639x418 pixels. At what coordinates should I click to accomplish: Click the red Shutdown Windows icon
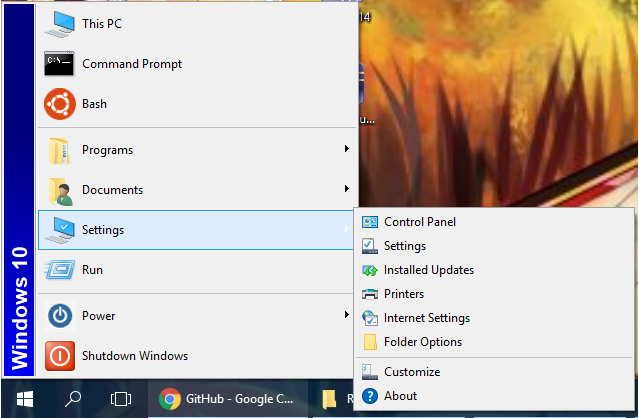click(x=60, y=356)
